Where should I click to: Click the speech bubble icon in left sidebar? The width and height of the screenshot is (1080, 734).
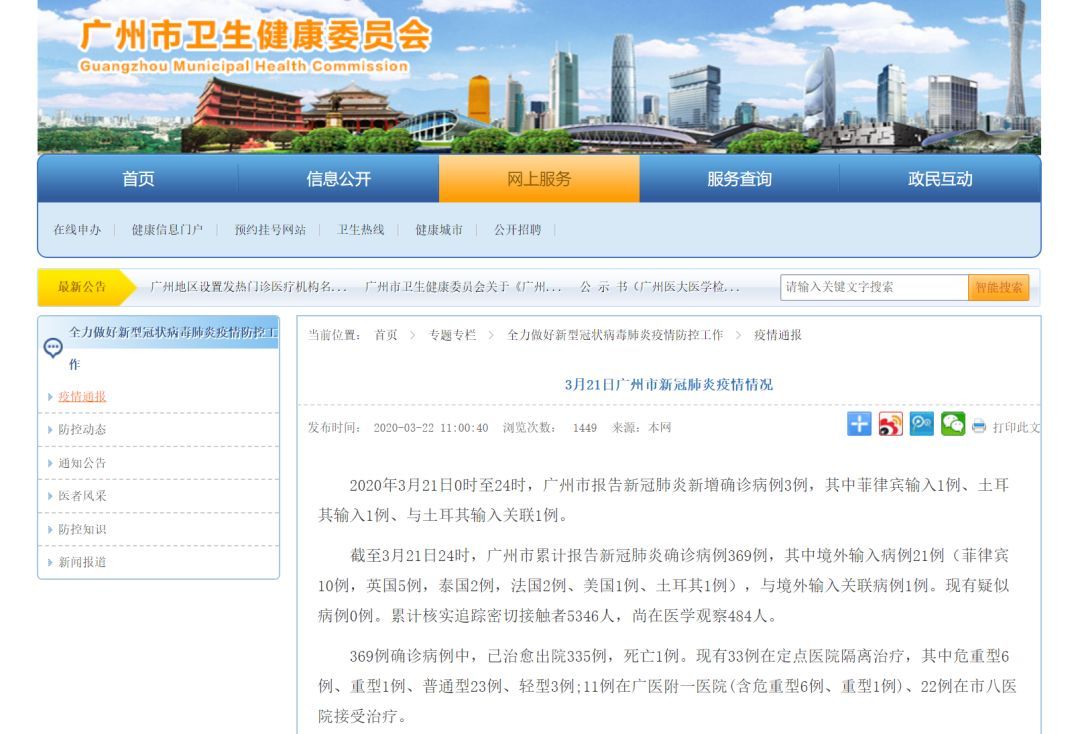(51, 348)
